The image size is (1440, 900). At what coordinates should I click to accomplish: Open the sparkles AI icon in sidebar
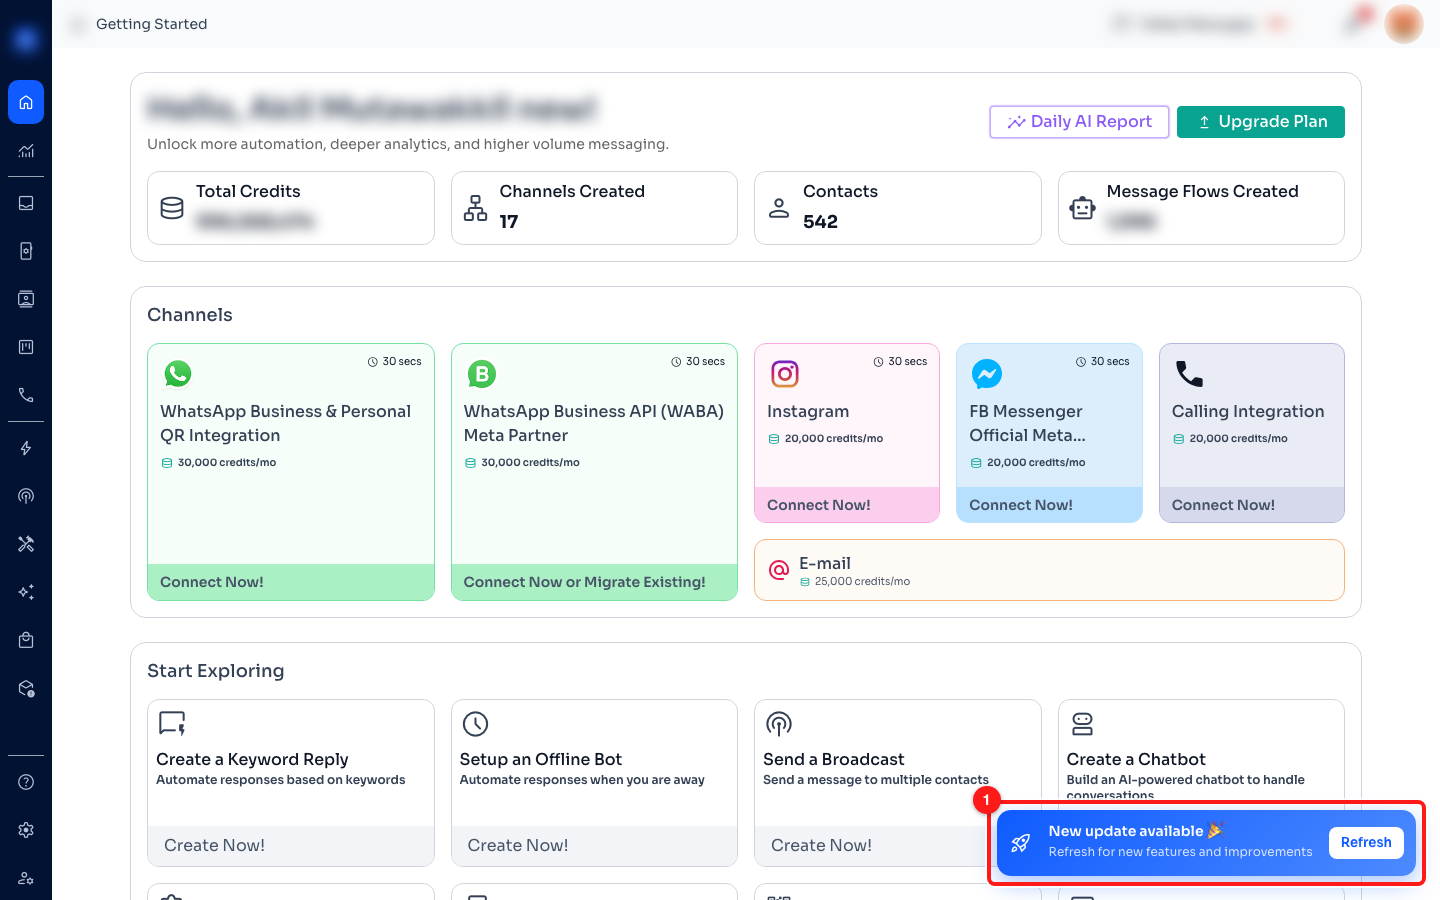pos(26,592)
